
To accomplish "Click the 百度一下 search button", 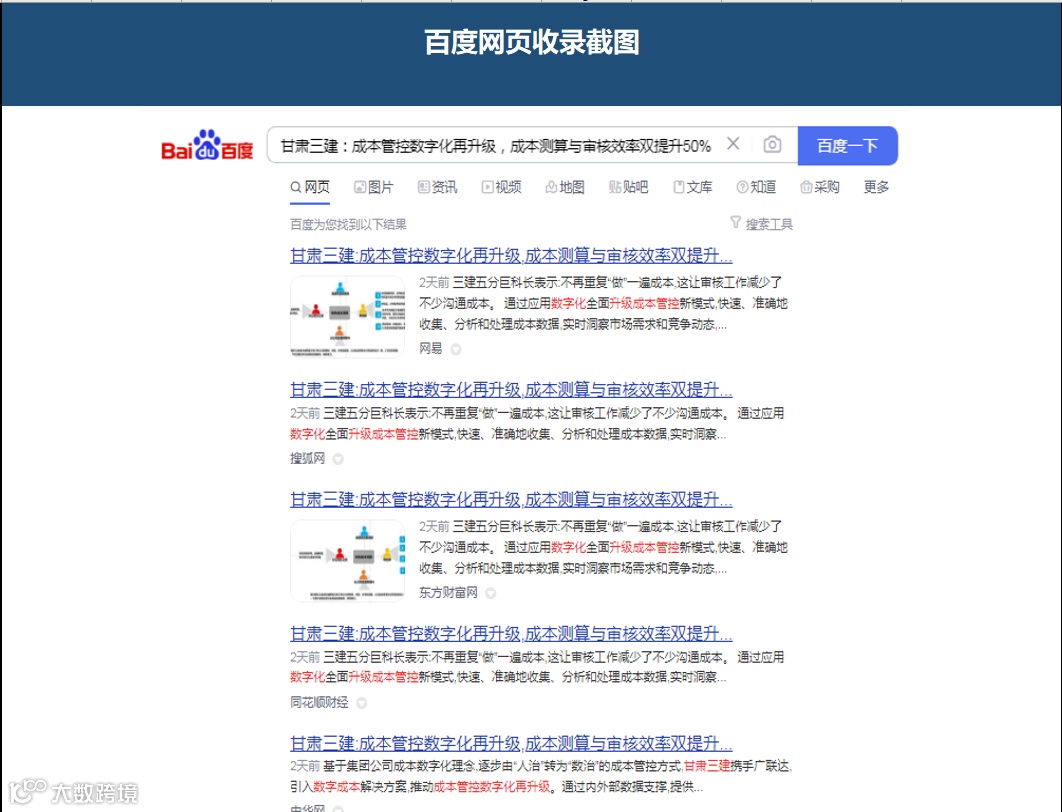I will [x=847, y=146].
